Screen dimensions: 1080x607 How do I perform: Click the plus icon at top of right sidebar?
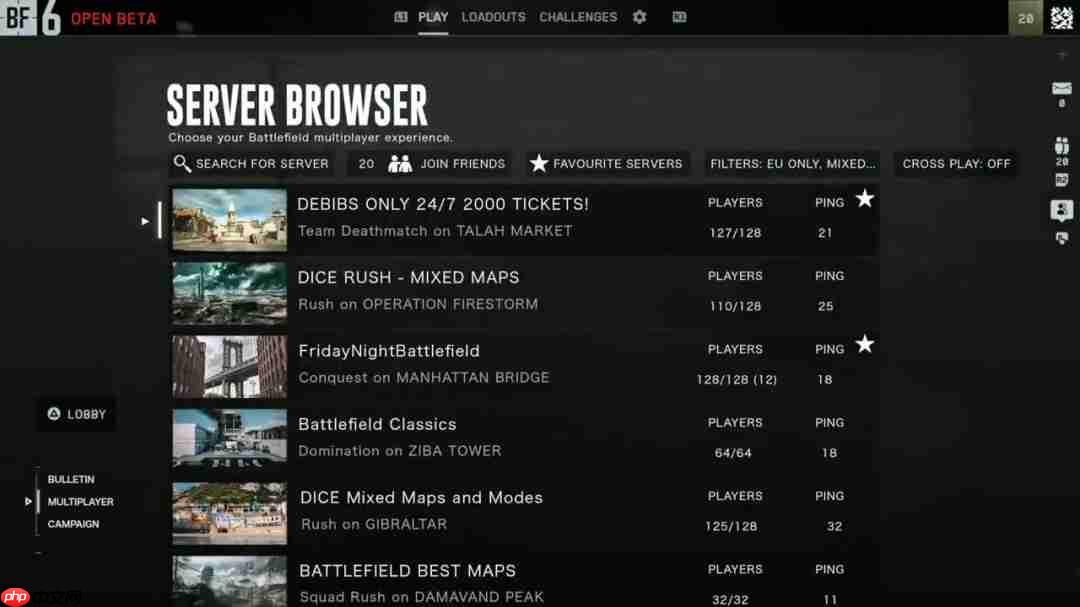(1061, 55)
